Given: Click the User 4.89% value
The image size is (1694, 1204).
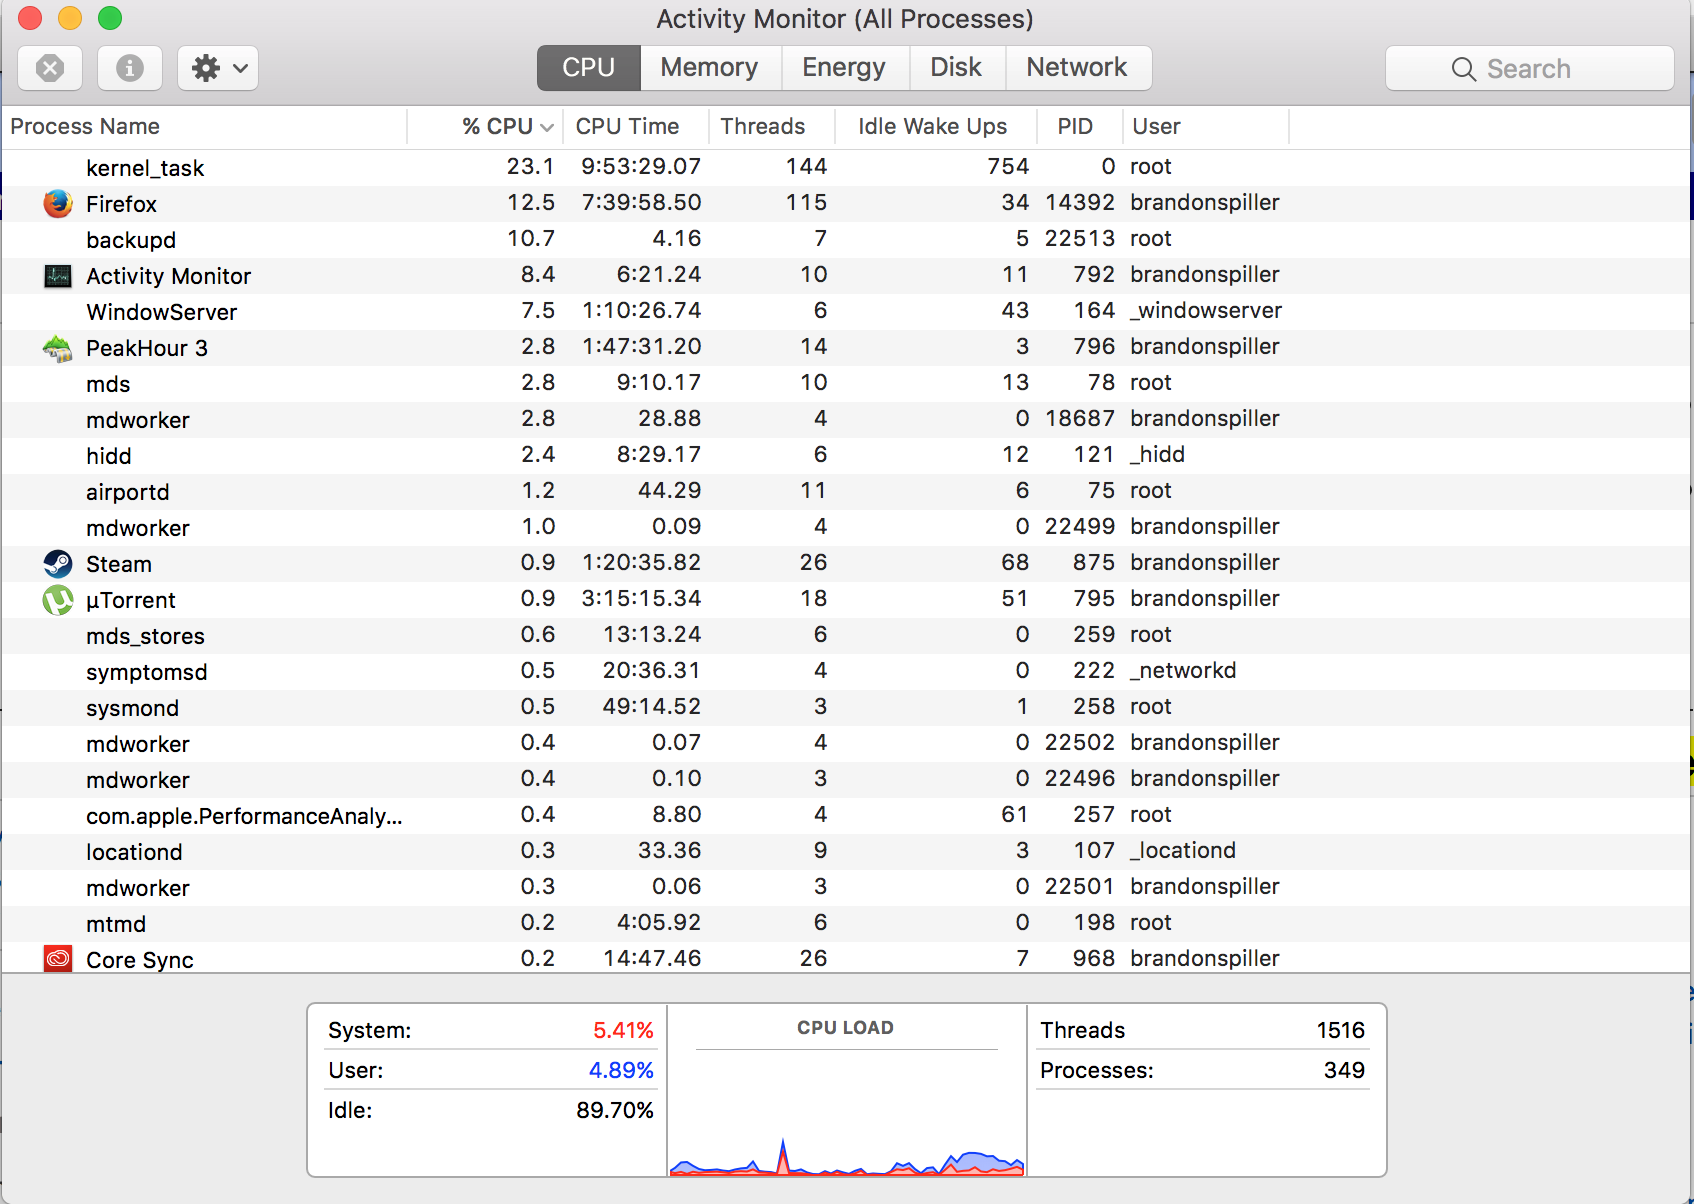Looking at the screenshot, I should (x=621, y=1070).
